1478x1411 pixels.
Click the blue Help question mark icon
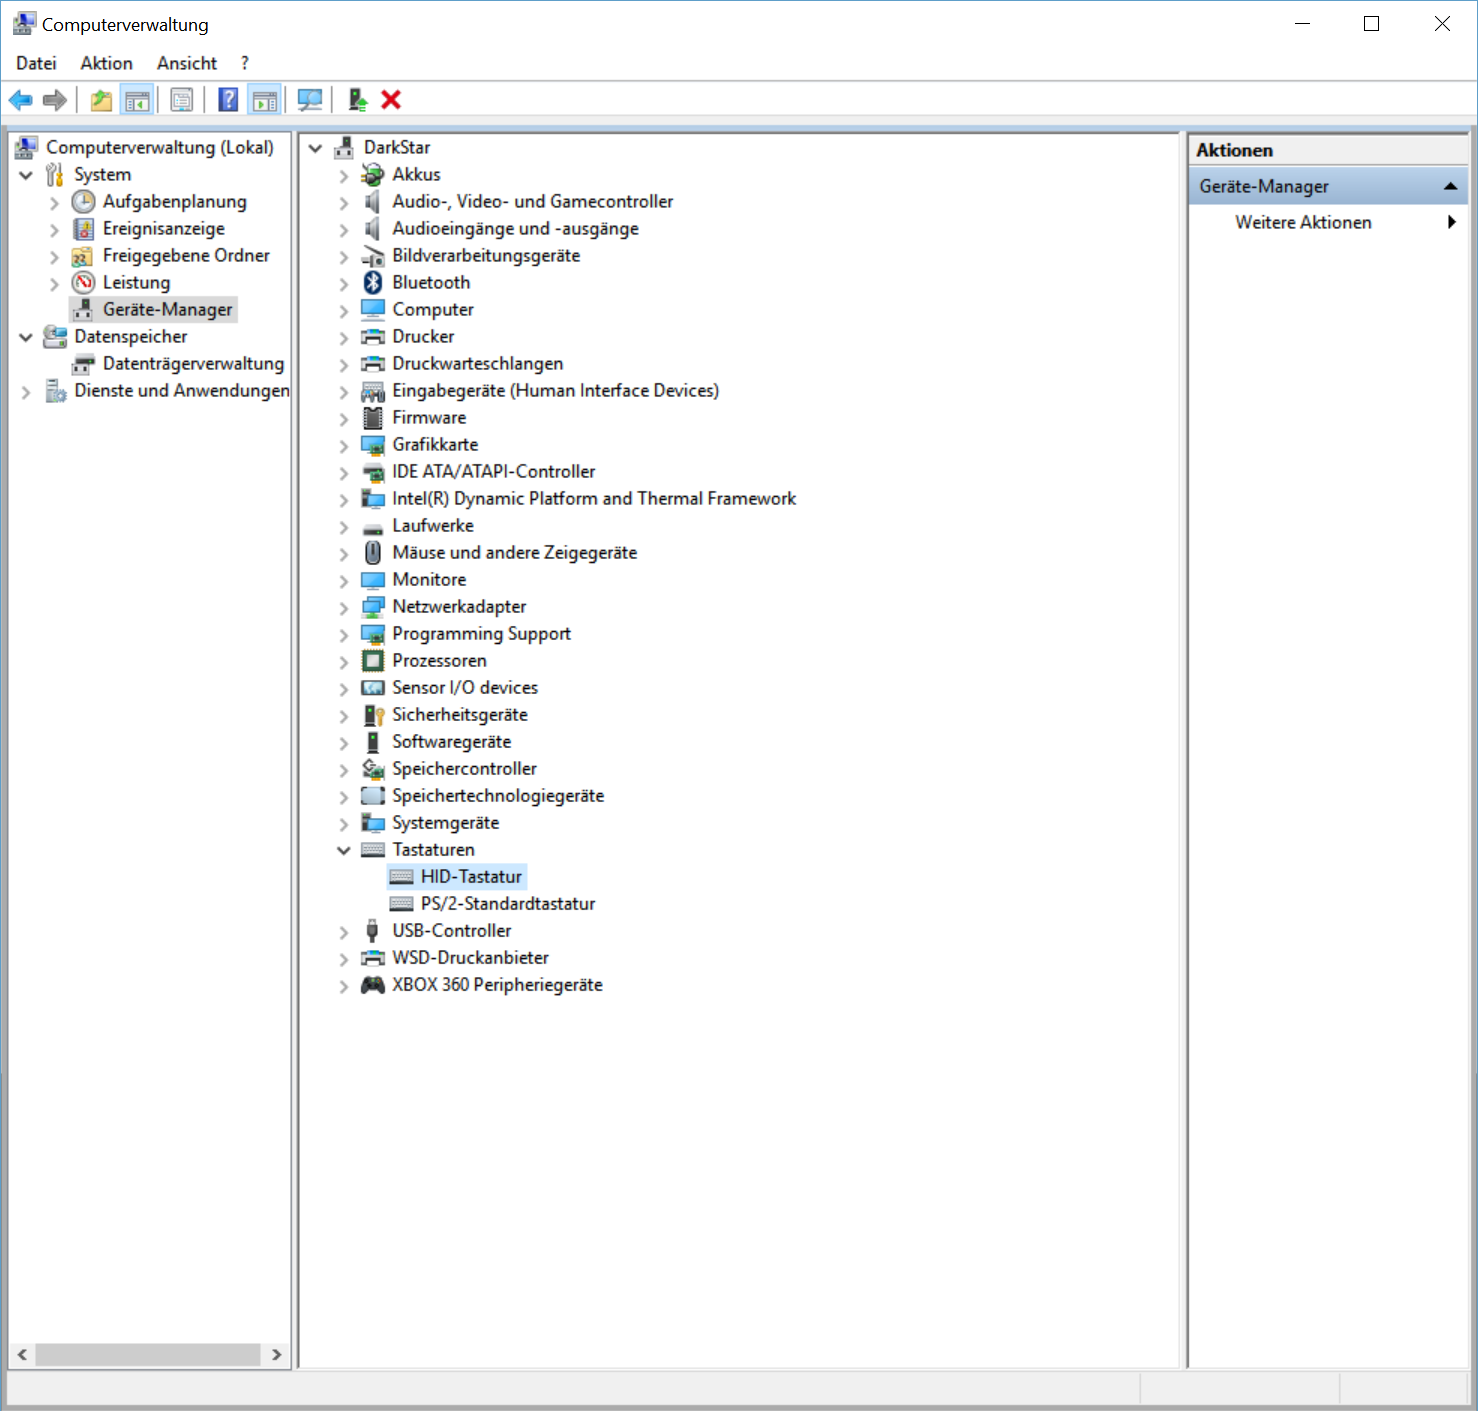point(229,100)
